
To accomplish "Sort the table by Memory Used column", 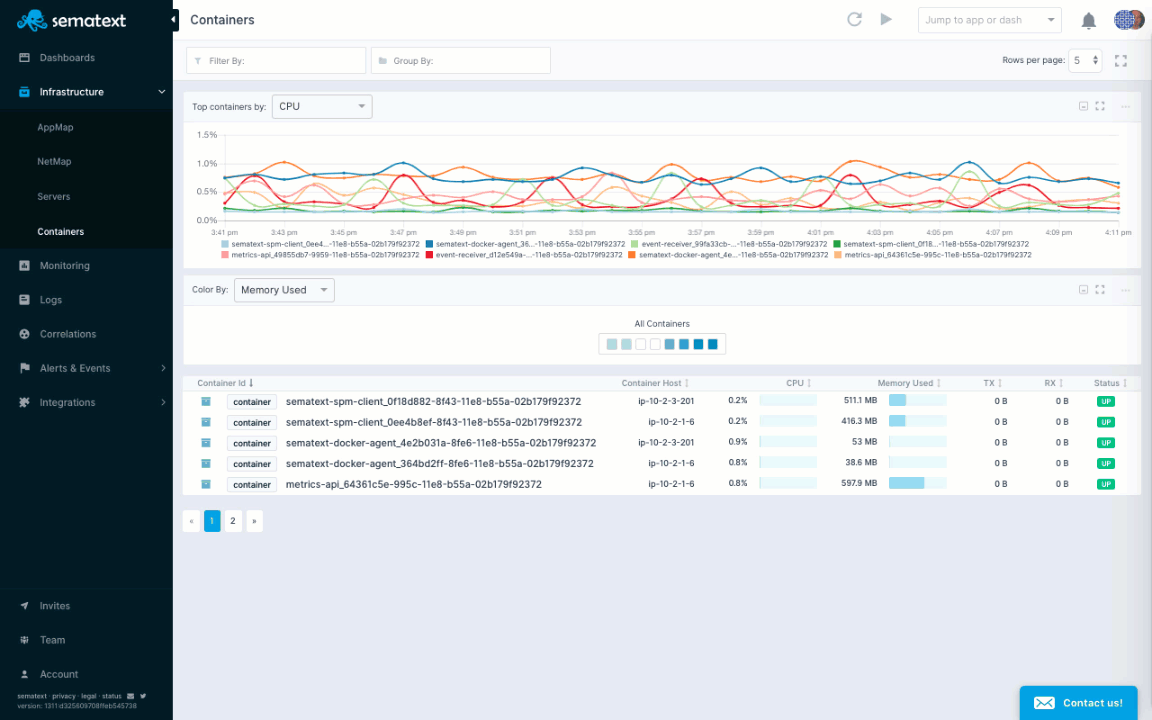I will pyautogui.click(x=909, y=383).
